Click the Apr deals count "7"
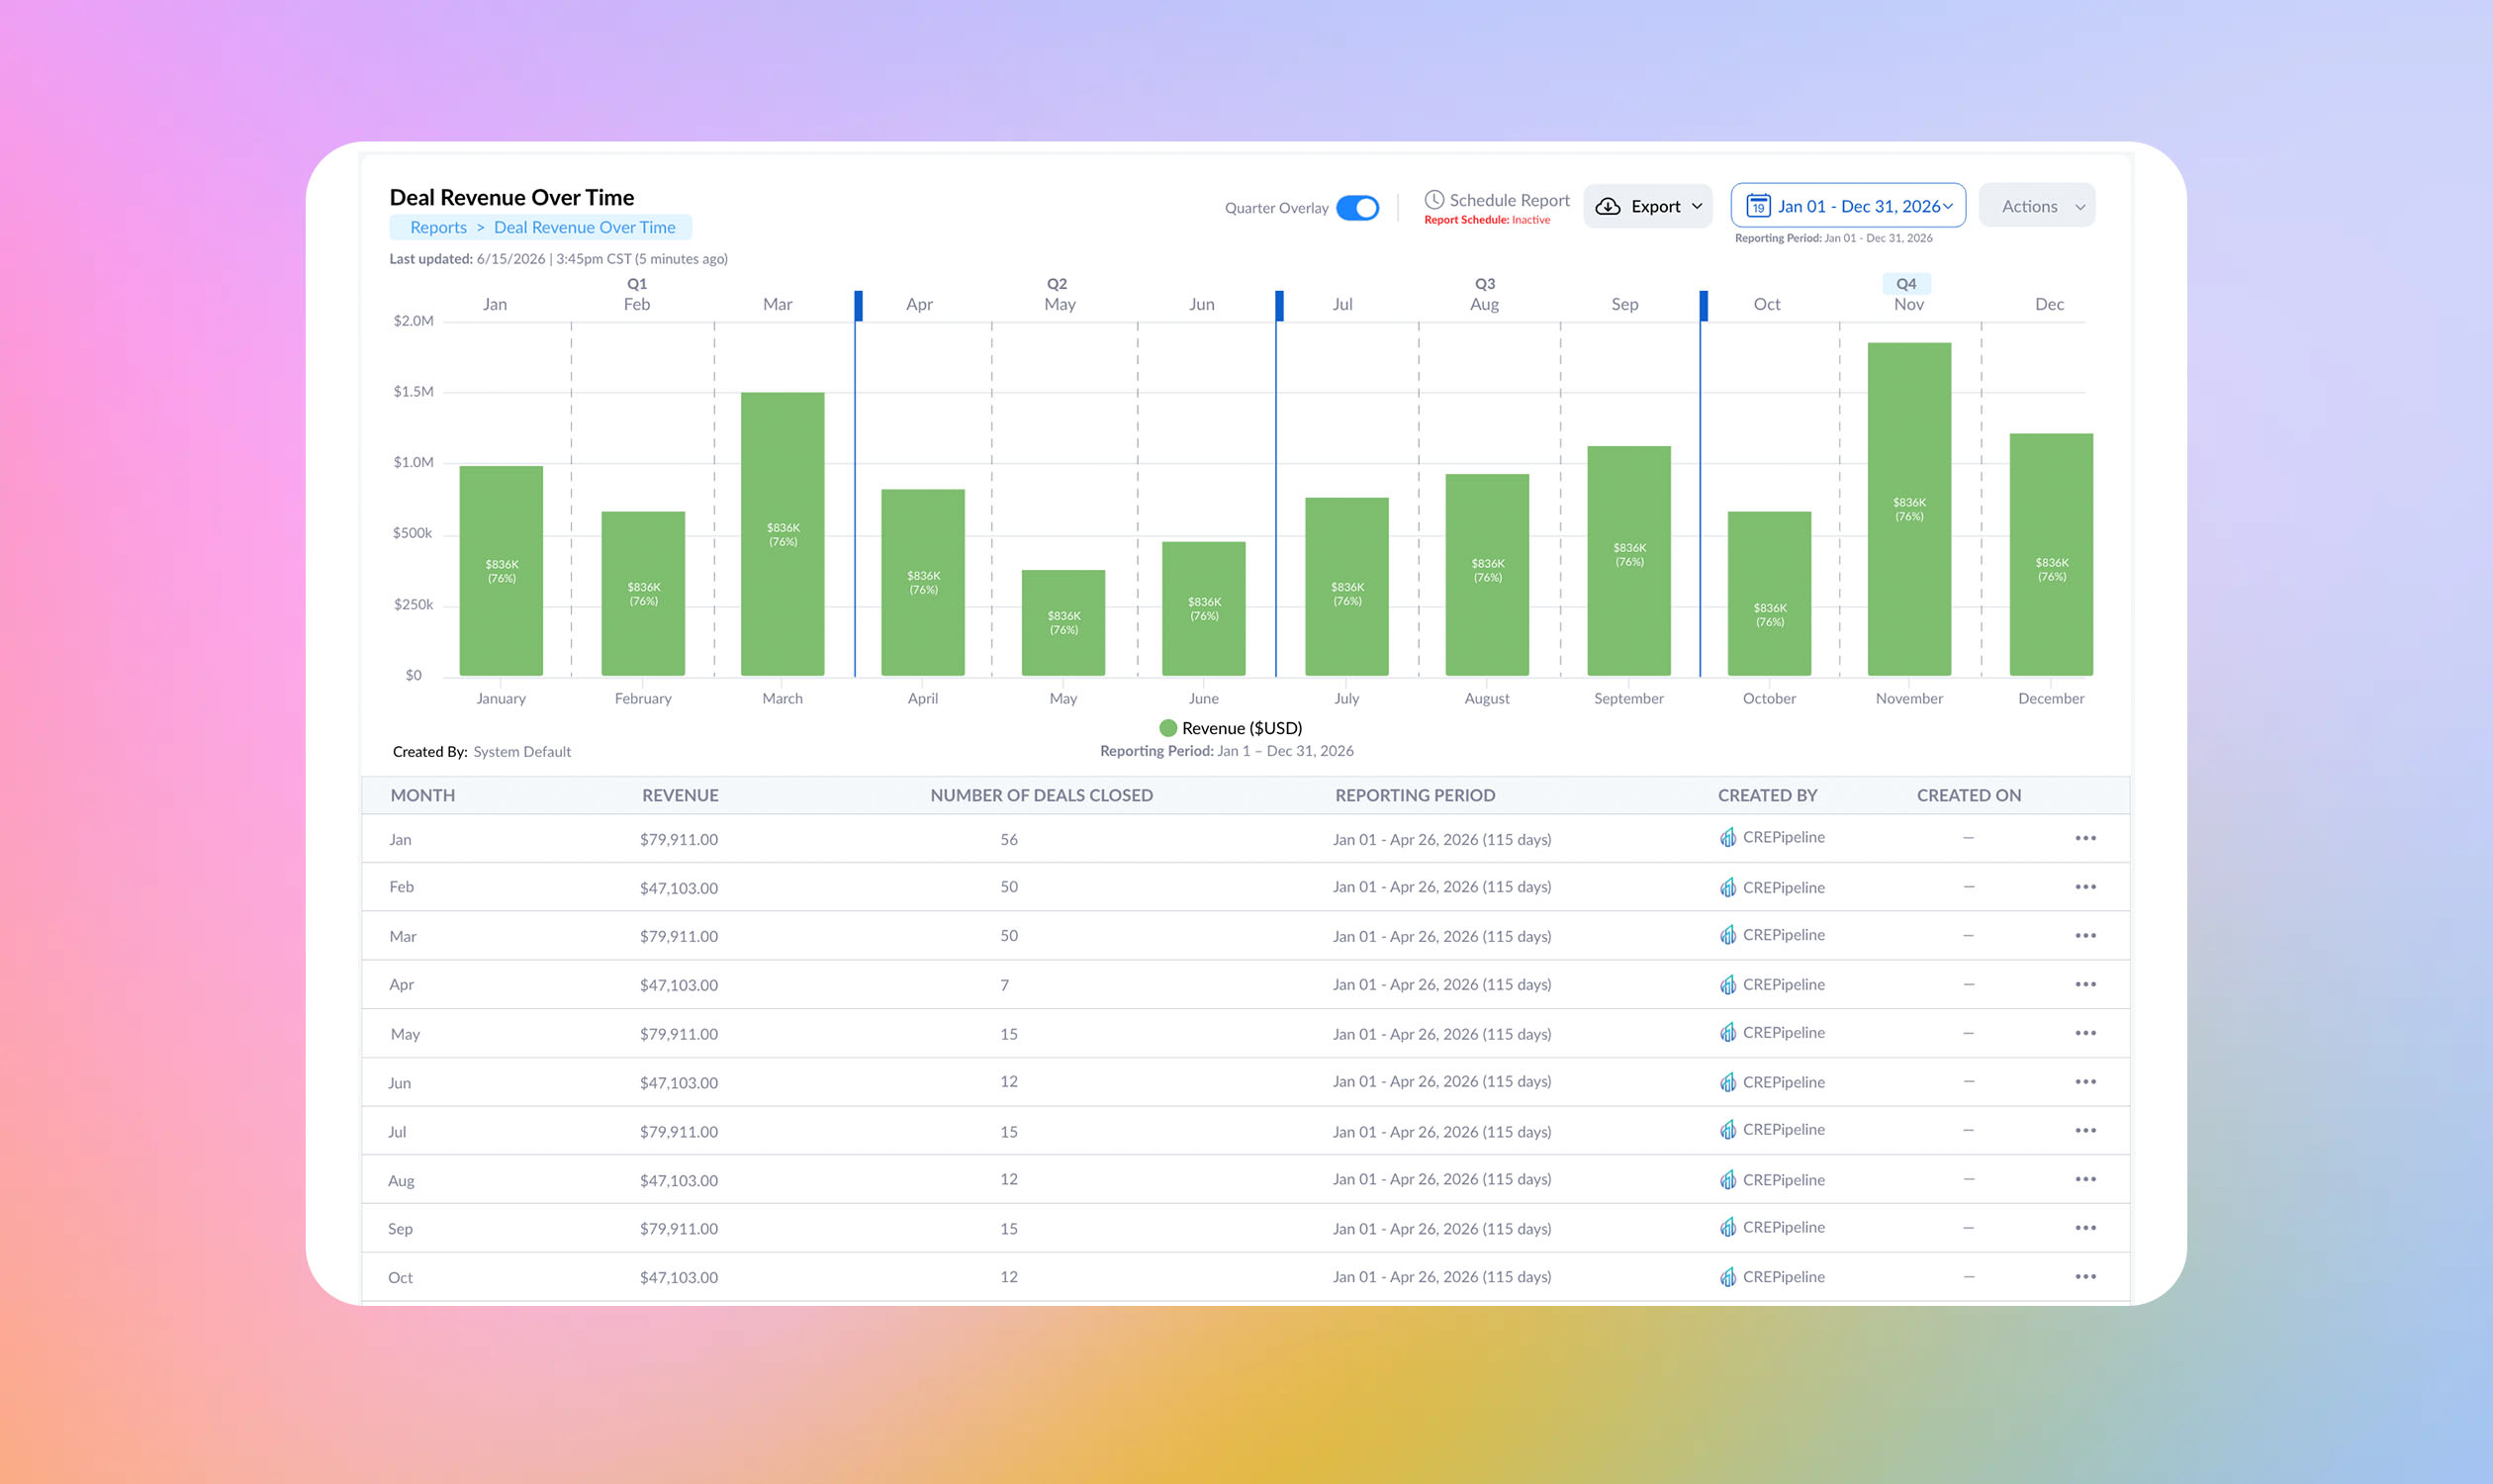Image resolution: width=2493 pixels, height=1484 pixels. 1004,985
